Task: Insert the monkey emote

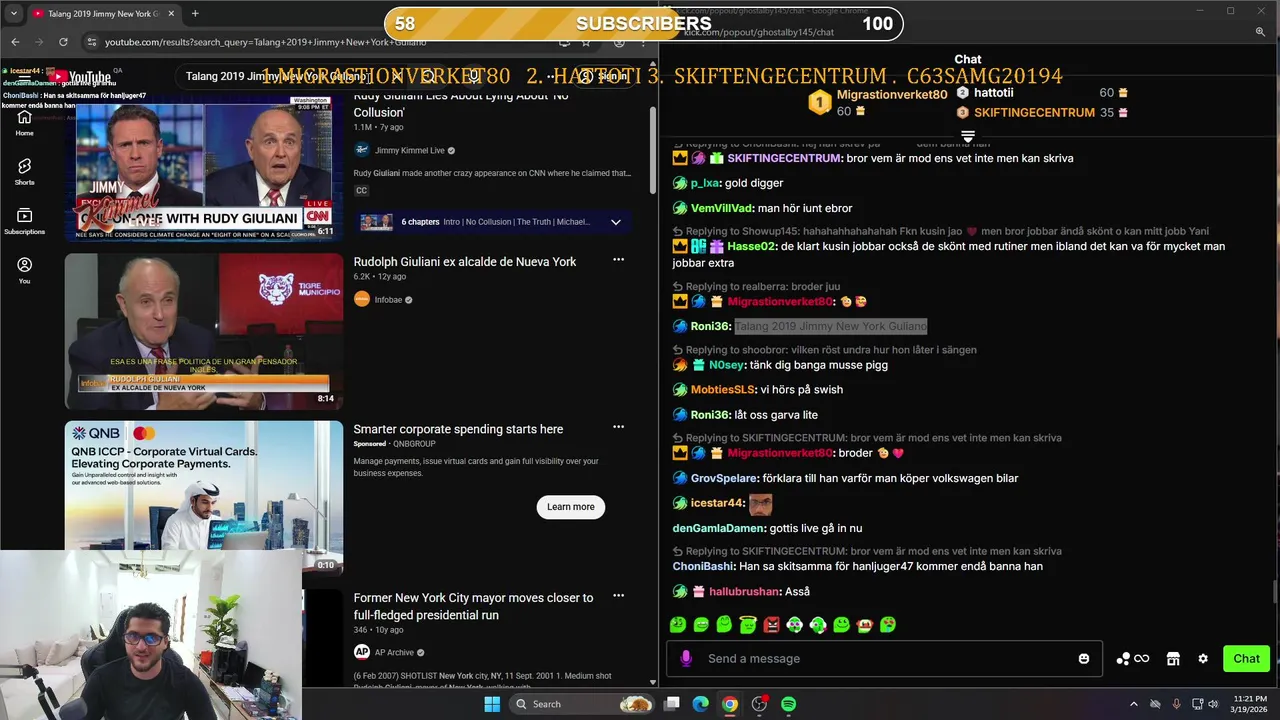Action: (x=864, y=625)
